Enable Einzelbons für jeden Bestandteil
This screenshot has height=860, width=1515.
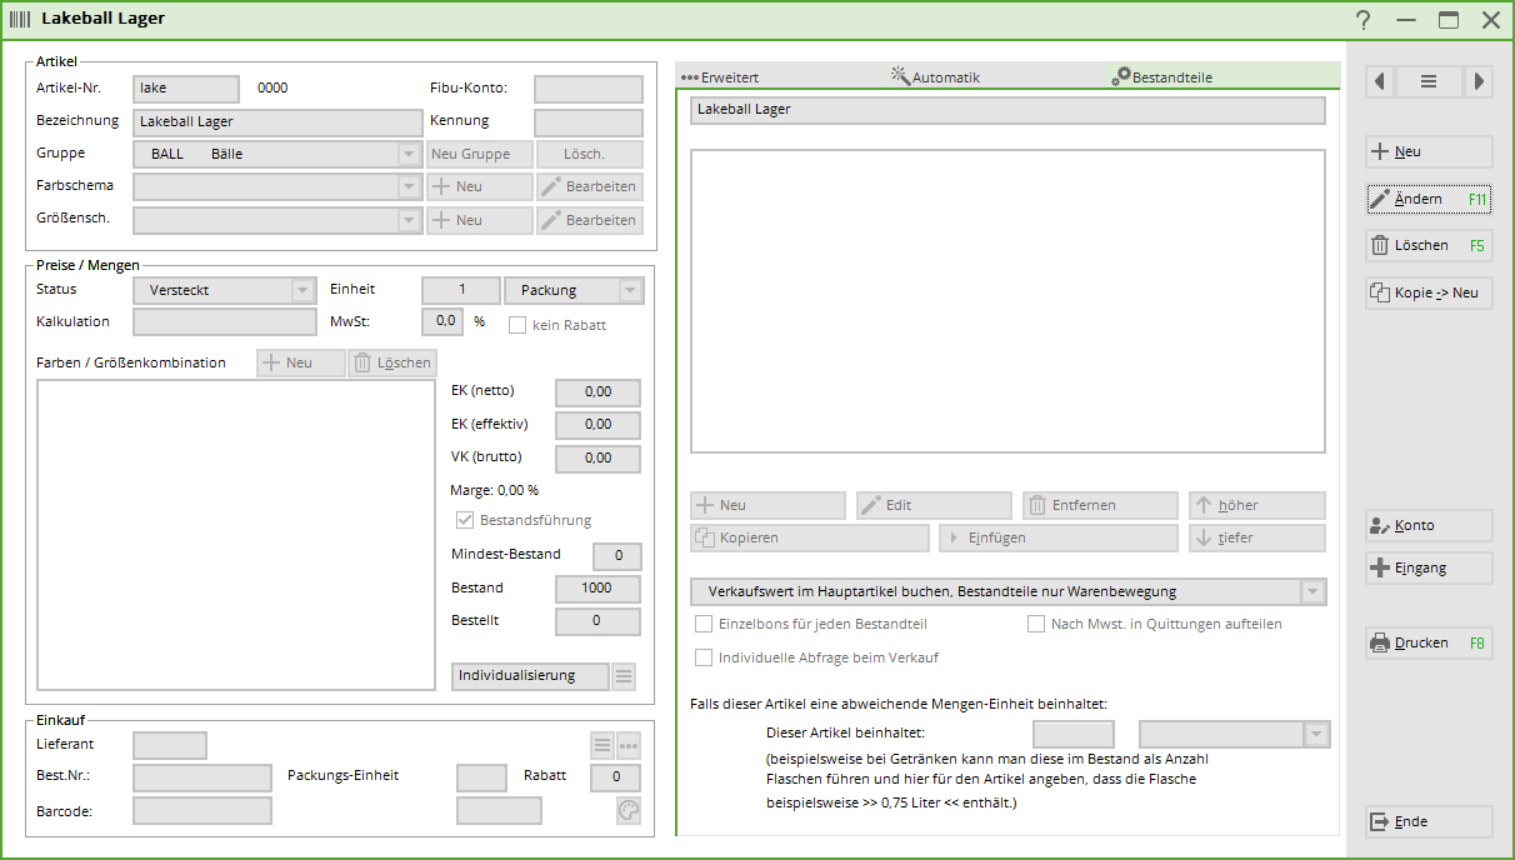[704, 624]
